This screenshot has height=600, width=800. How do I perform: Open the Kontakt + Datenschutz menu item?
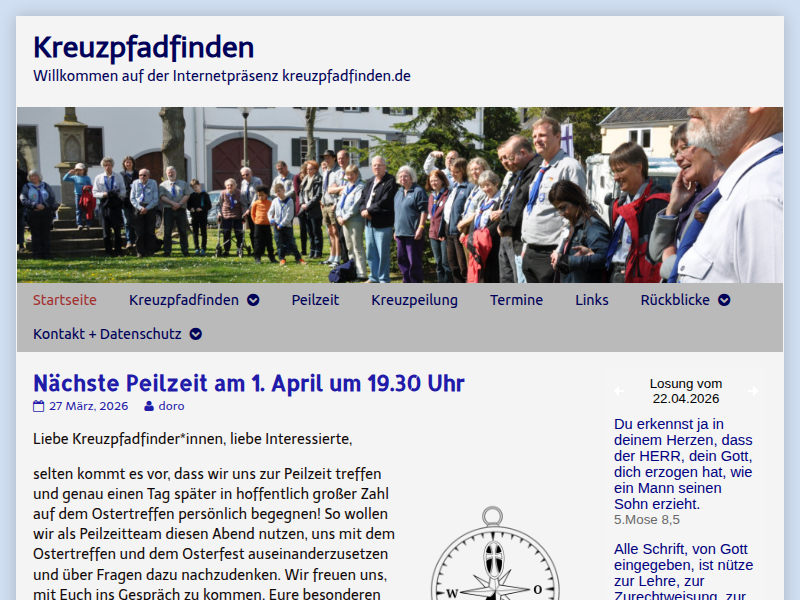pos(107,334)
